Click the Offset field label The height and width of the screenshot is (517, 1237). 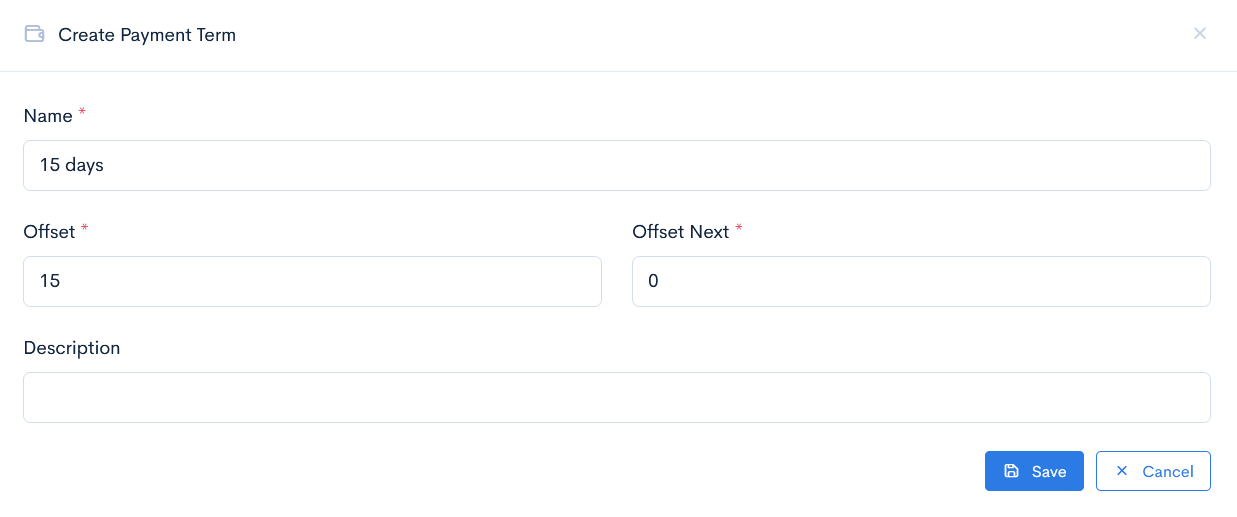pos(49,232)
